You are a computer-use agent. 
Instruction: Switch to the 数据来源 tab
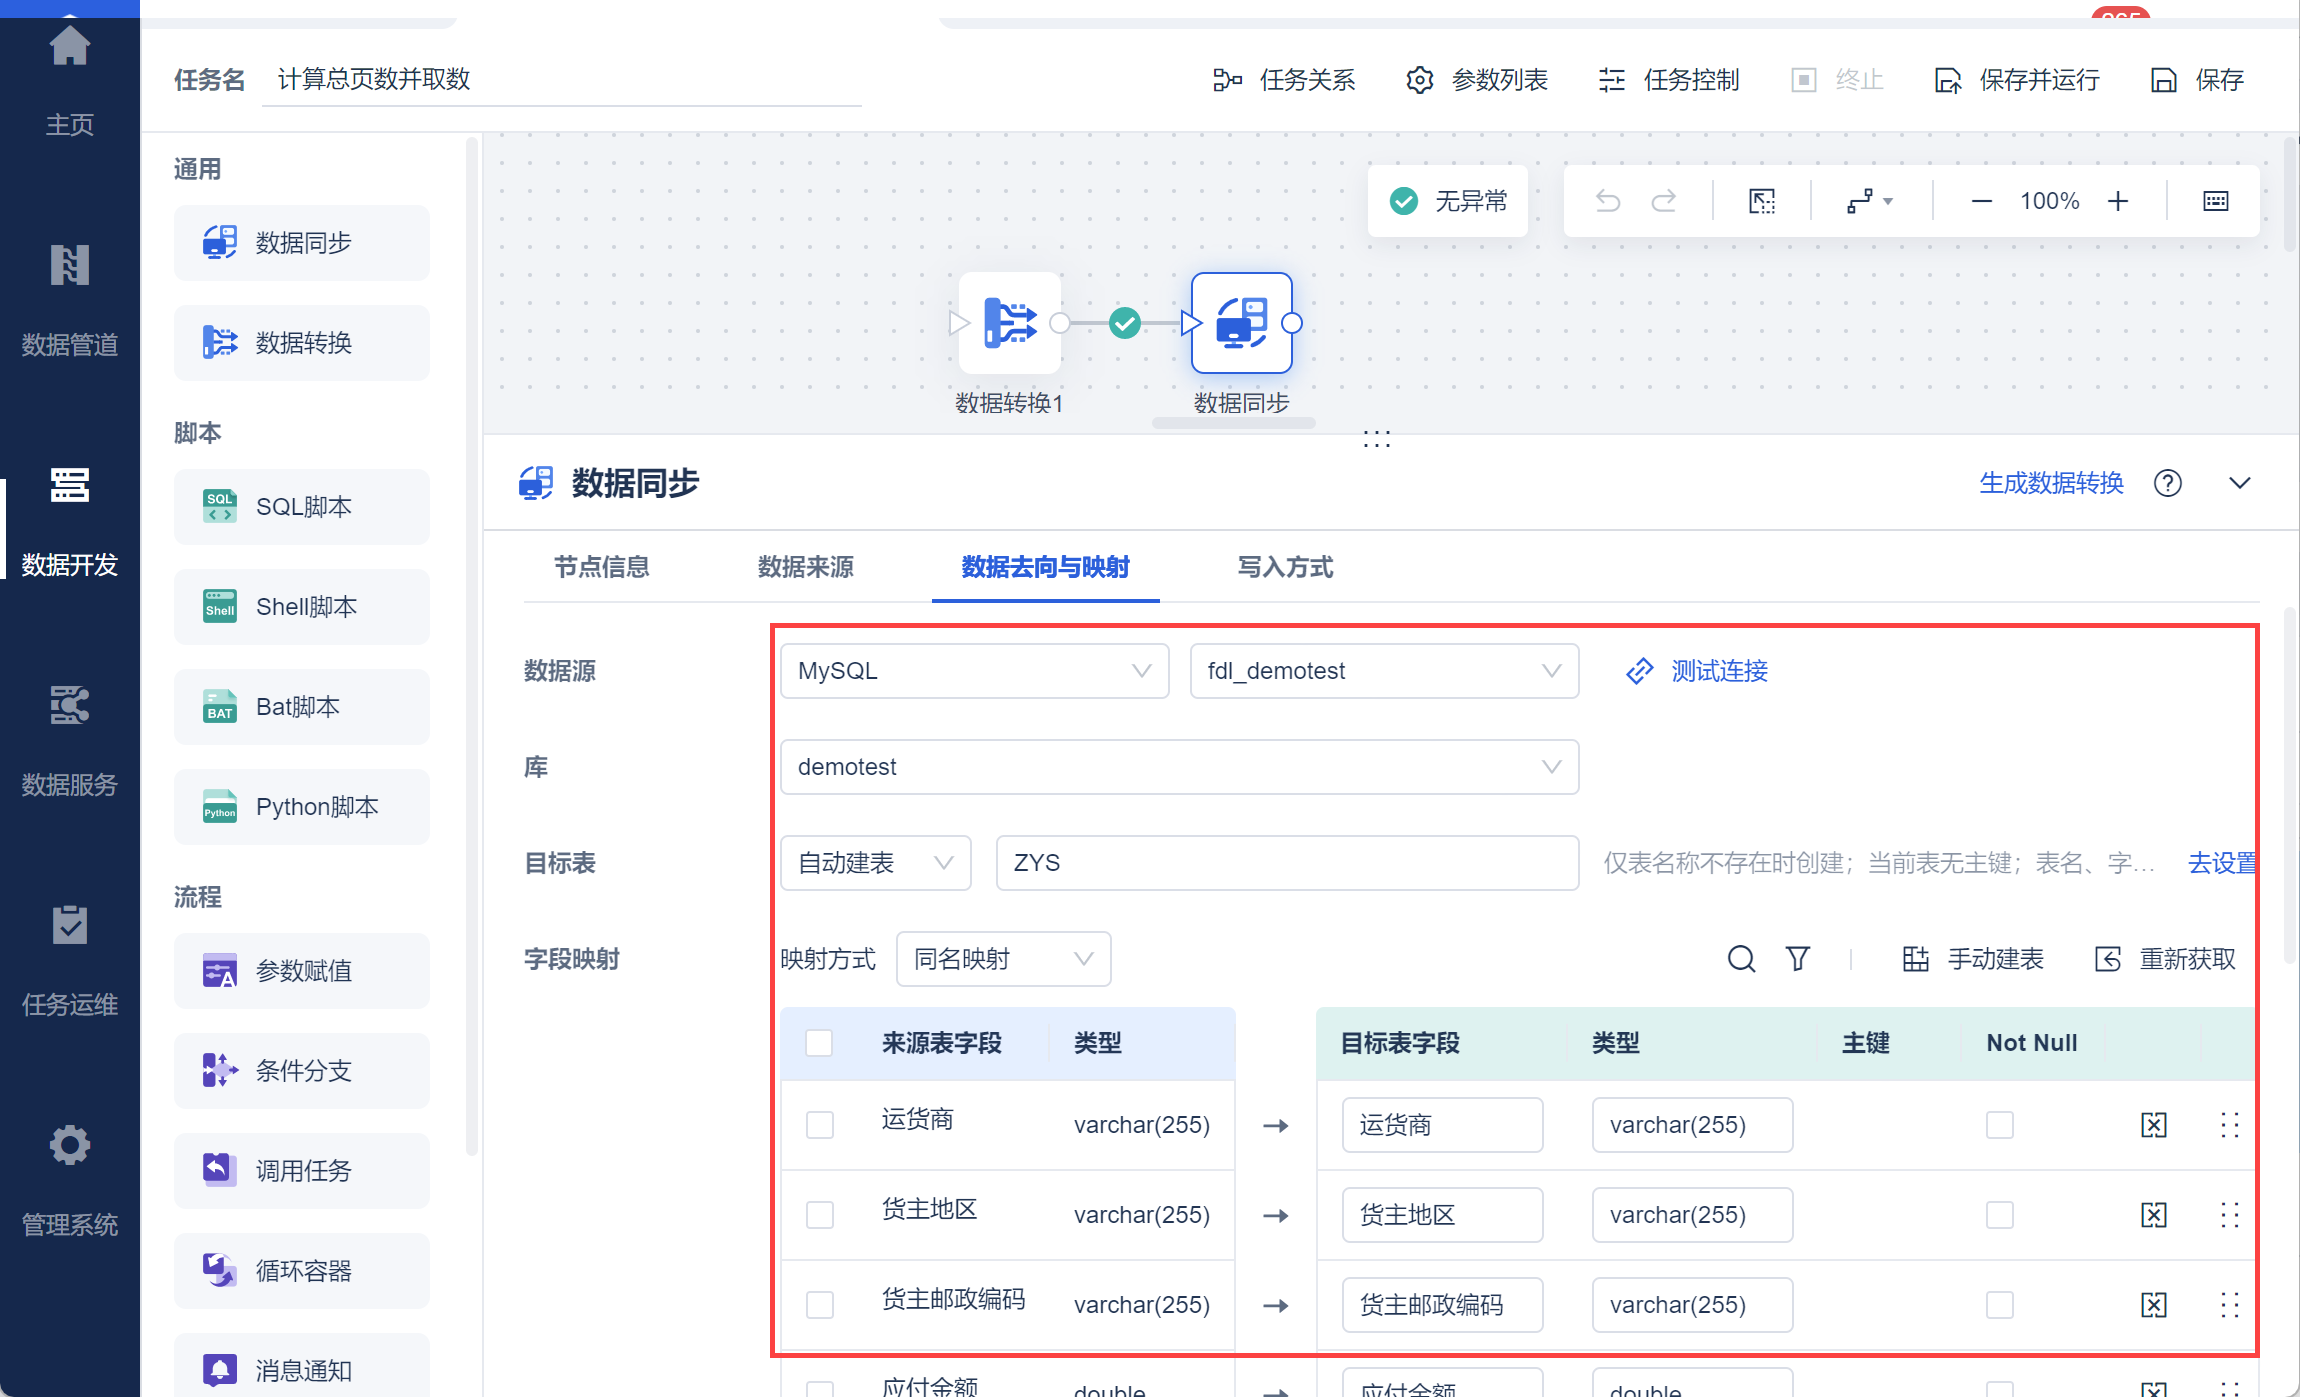tap(805, 567)
